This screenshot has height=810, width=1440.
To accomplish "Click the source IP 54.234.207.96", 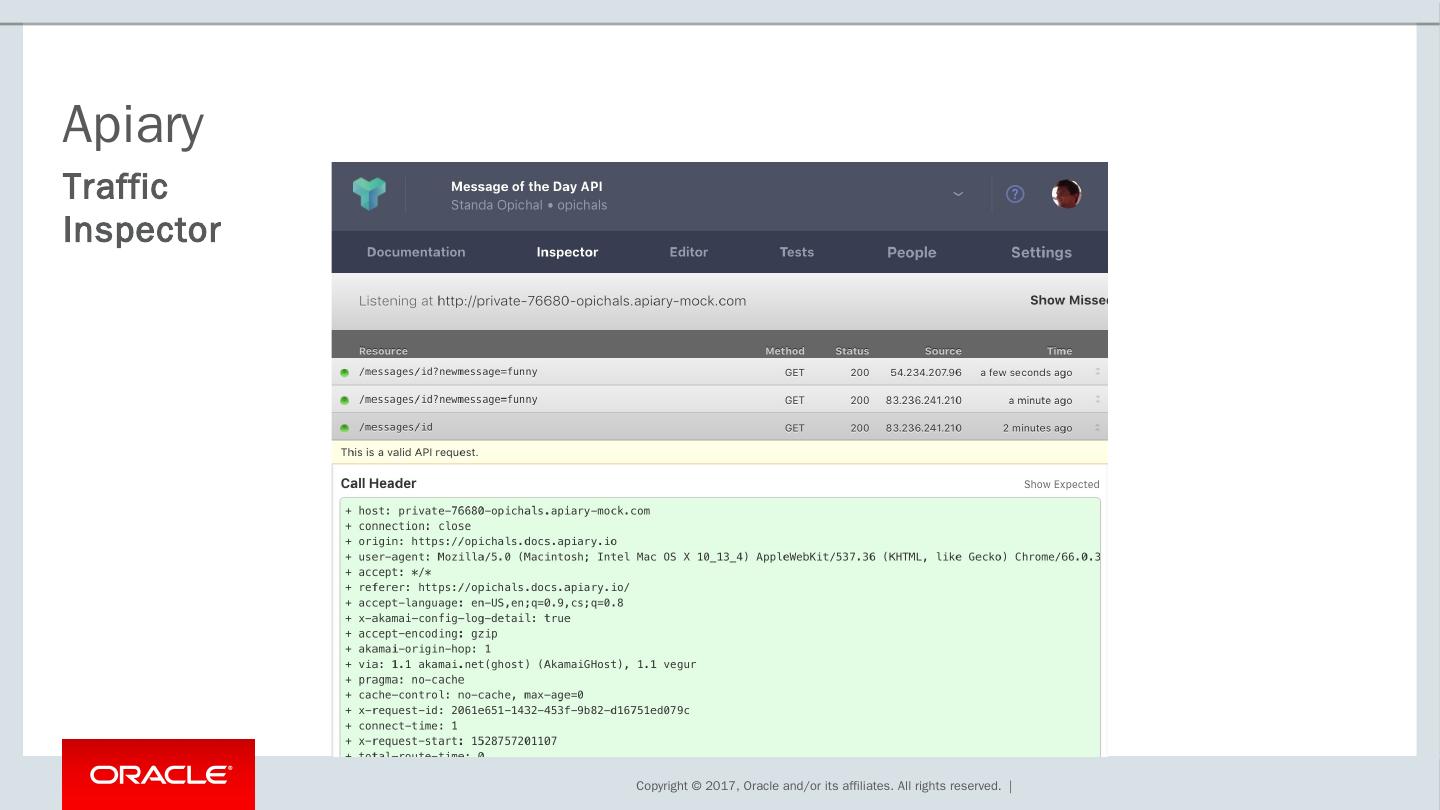I will click(x=926, y=373).
